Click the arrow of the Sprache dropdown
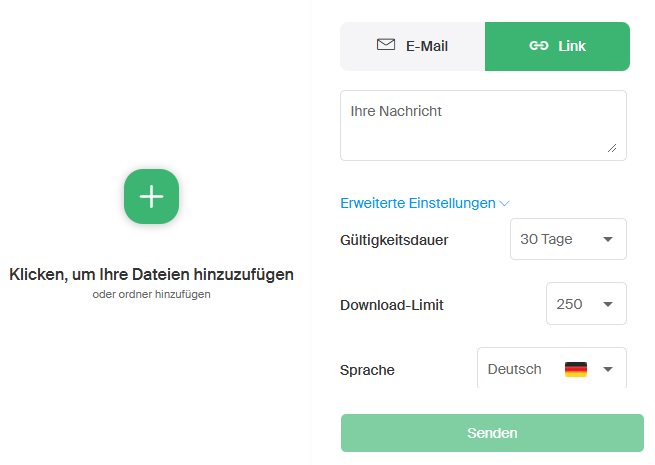The height and width of the screenshot is (465, 655). point(607,369)
